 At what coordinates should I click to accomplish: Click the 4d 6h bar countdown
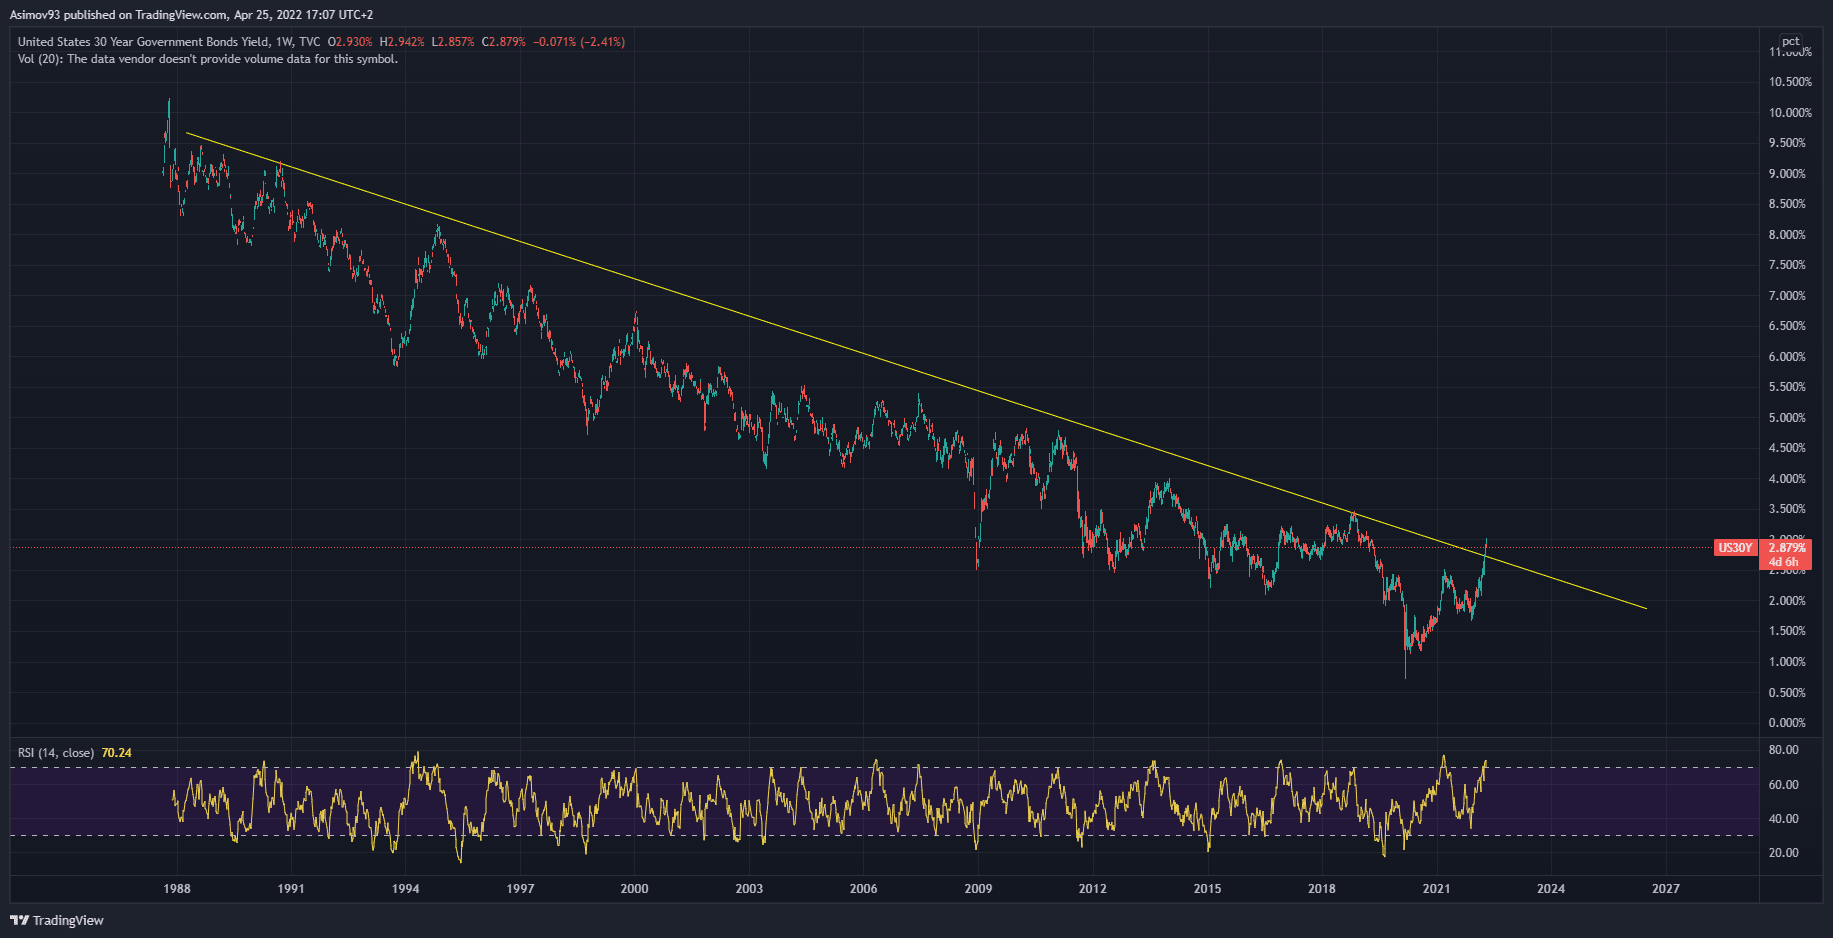(1785, 562)
